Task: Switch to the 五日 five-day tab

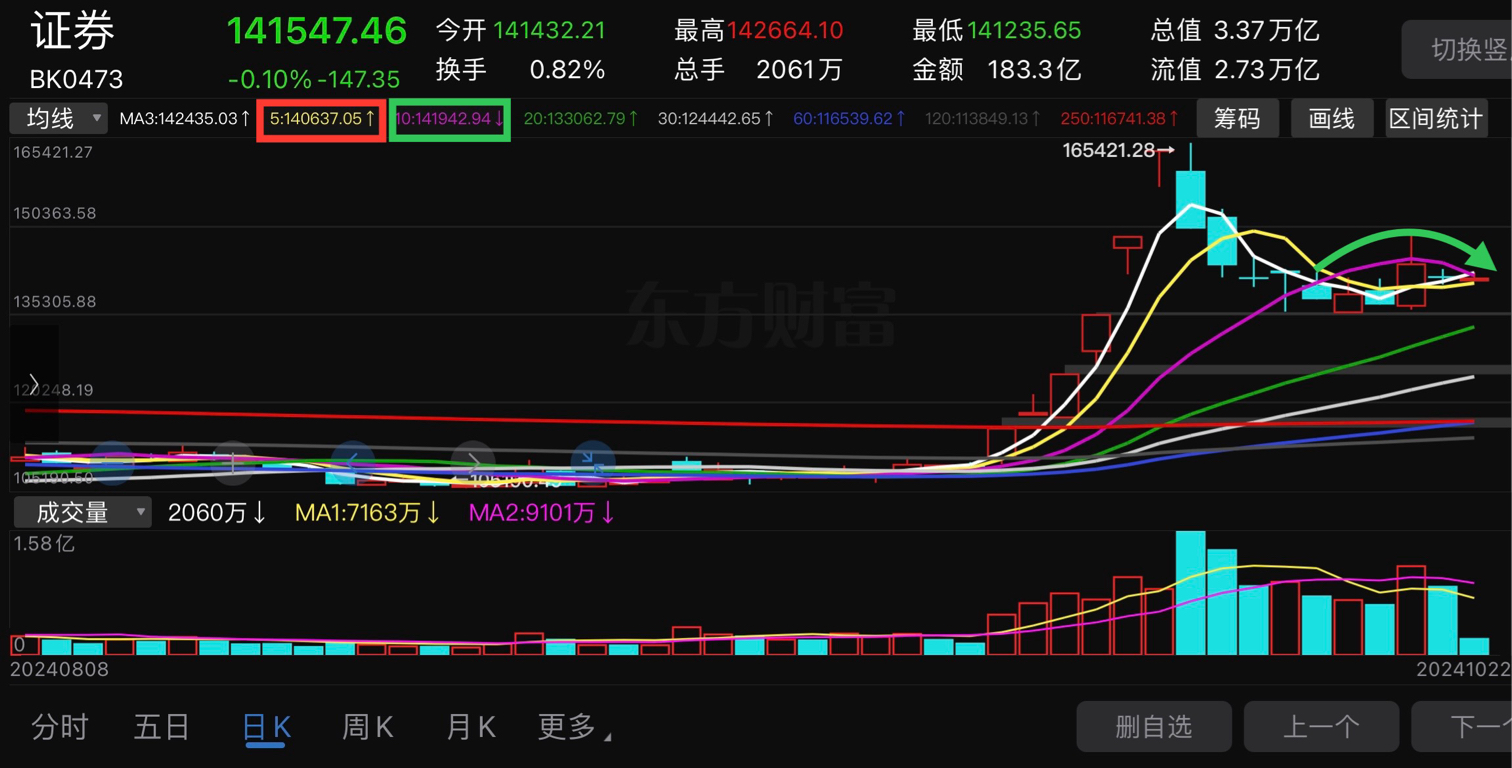Action: point(162,727)
